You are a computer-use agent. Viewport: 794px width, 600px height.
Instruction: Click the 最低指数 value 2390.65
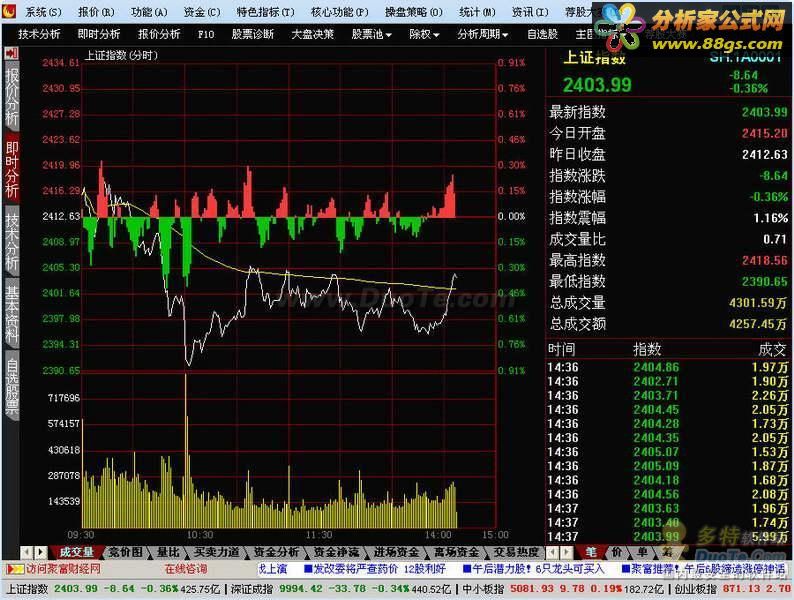(x=765, y=282)
